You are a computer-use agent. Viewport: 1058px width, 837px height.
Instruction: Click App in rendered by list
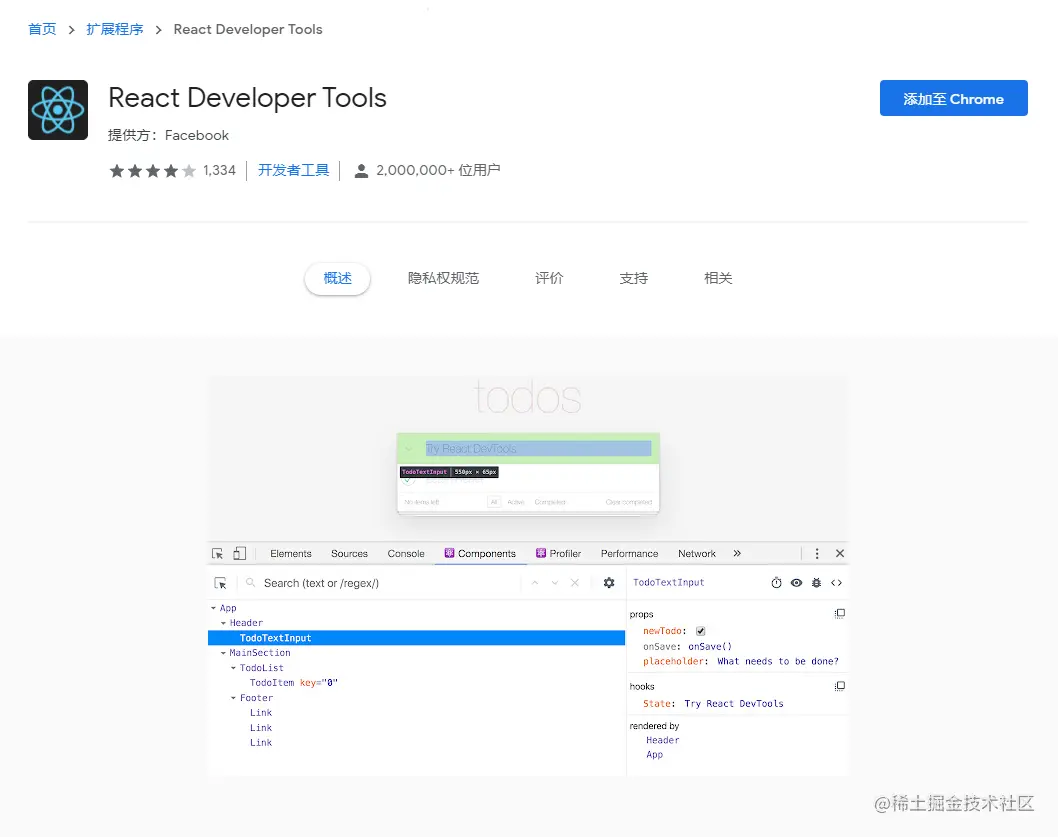[x=655, y=755]
